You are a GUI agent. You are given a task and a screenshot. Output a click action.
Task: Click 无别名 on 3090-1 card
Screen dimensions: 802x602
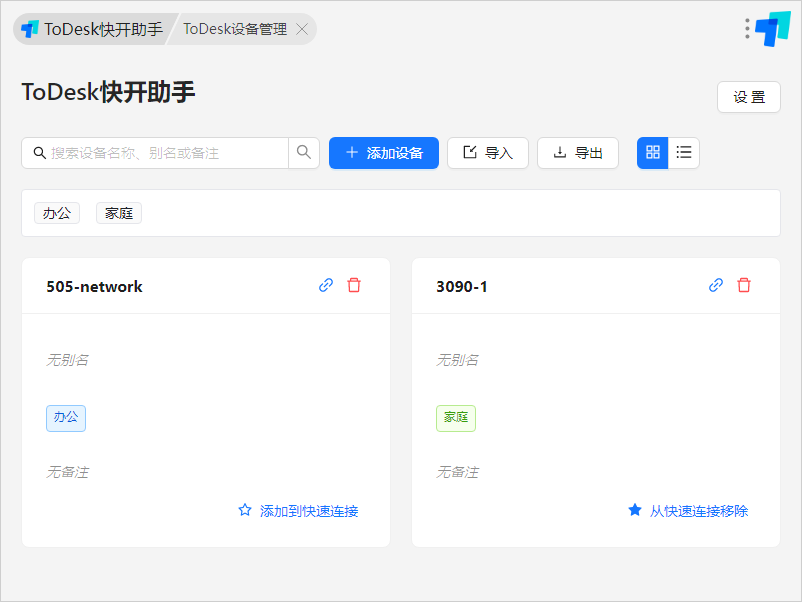457,360
